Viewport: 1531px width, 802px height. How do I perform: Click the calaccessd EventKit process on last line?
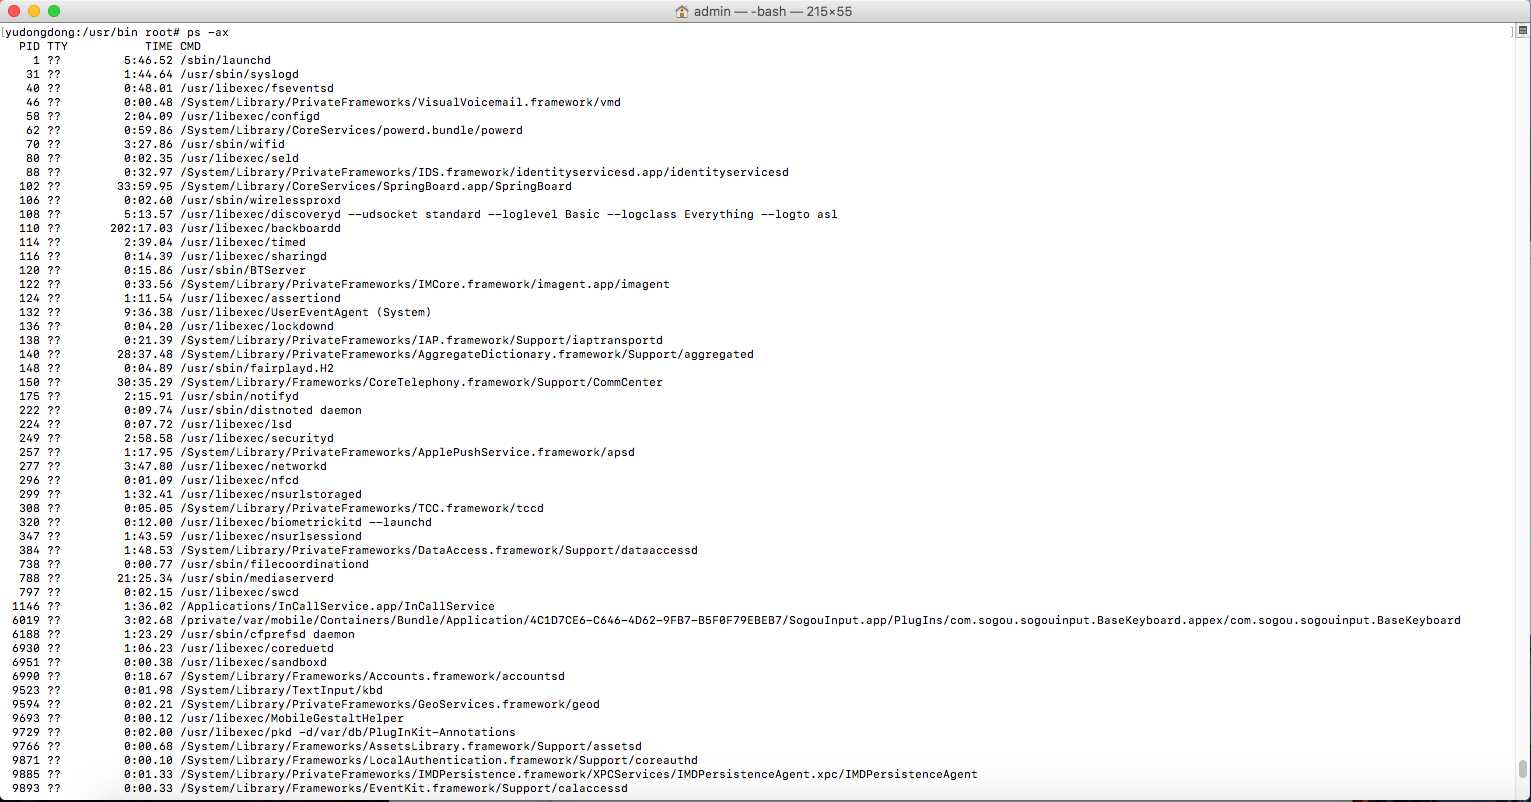point(404,788)
